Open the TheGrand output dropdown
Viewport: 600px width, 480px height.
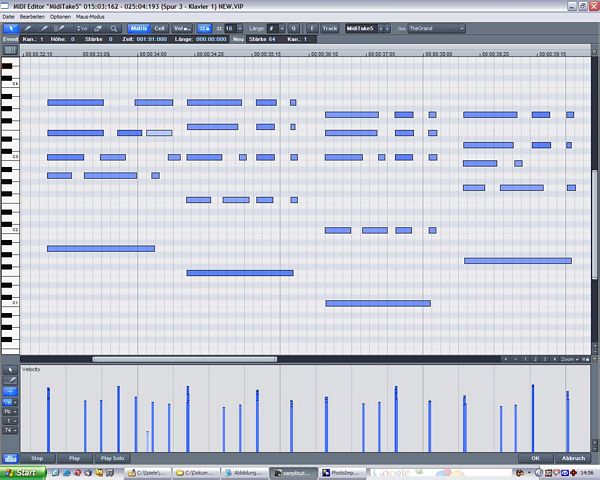pyautogui.click(x=461, y=29)
